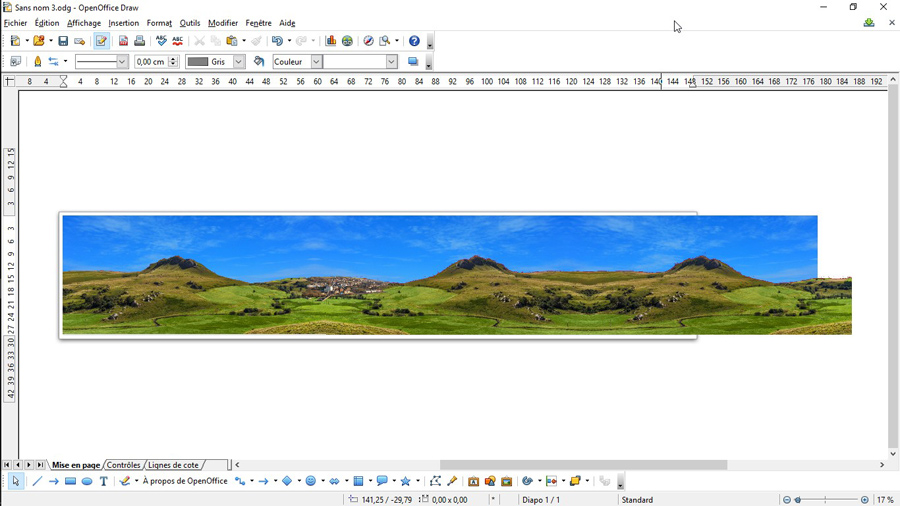The image size is (900, 506).
Task: Select the Ellipse drawing tool
Action: click(x=87, y=481)
